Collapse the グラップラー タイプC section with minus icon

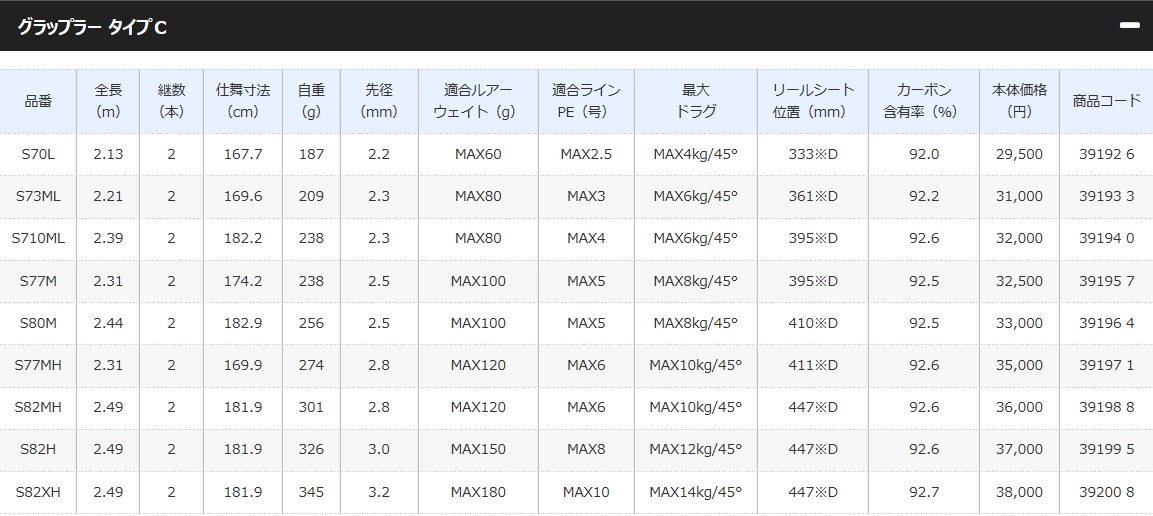coord(1129,26)
